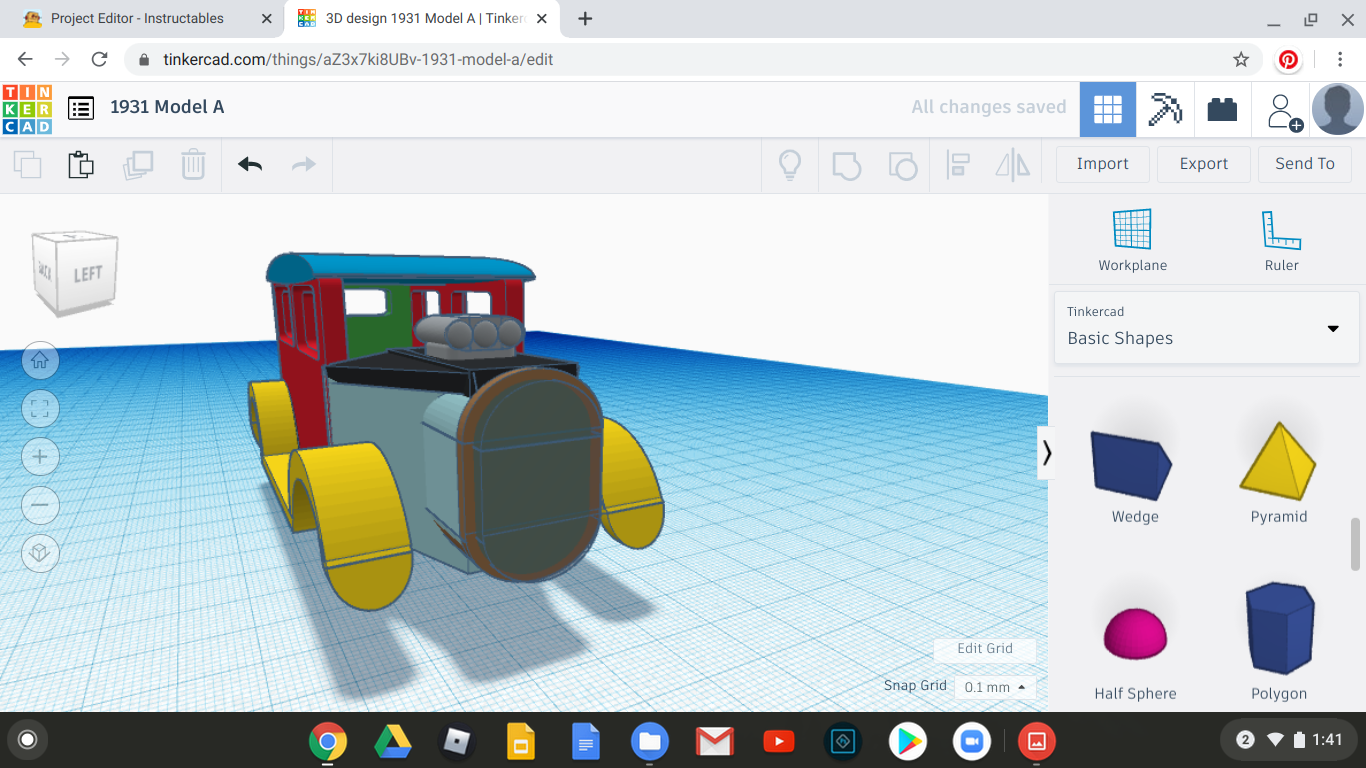Delete the selected shape with the trash icon
This screenshot has height=768, width=1366.
tap(193, 164)
